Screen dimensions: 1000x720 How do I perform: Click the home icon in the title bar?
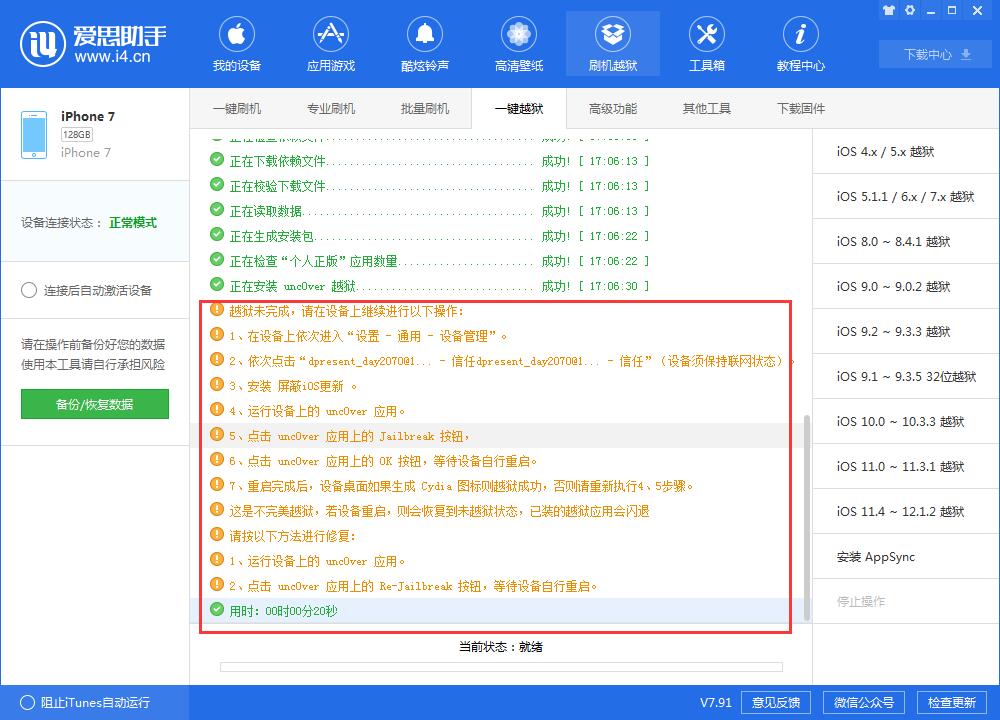pos(888,9)
